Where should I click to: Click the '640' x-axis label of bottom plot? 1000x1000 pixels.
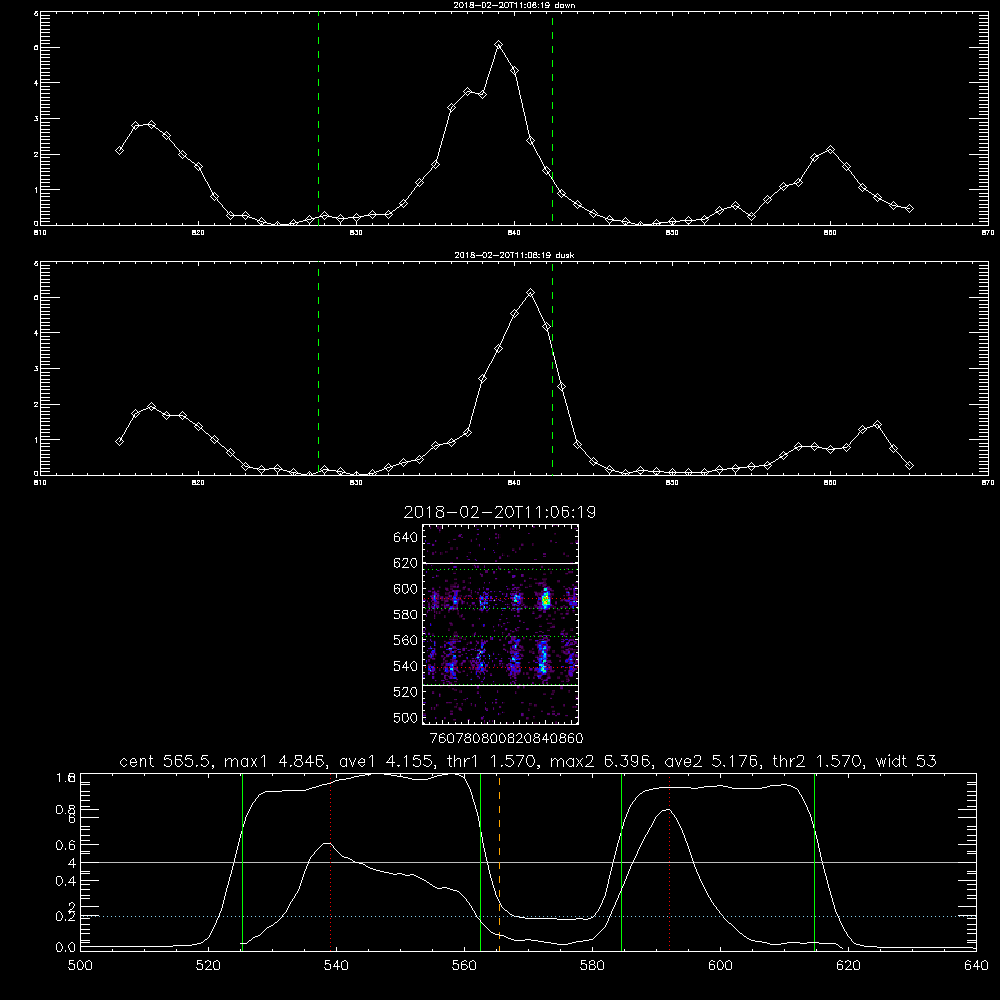click(x=976, y=966)
